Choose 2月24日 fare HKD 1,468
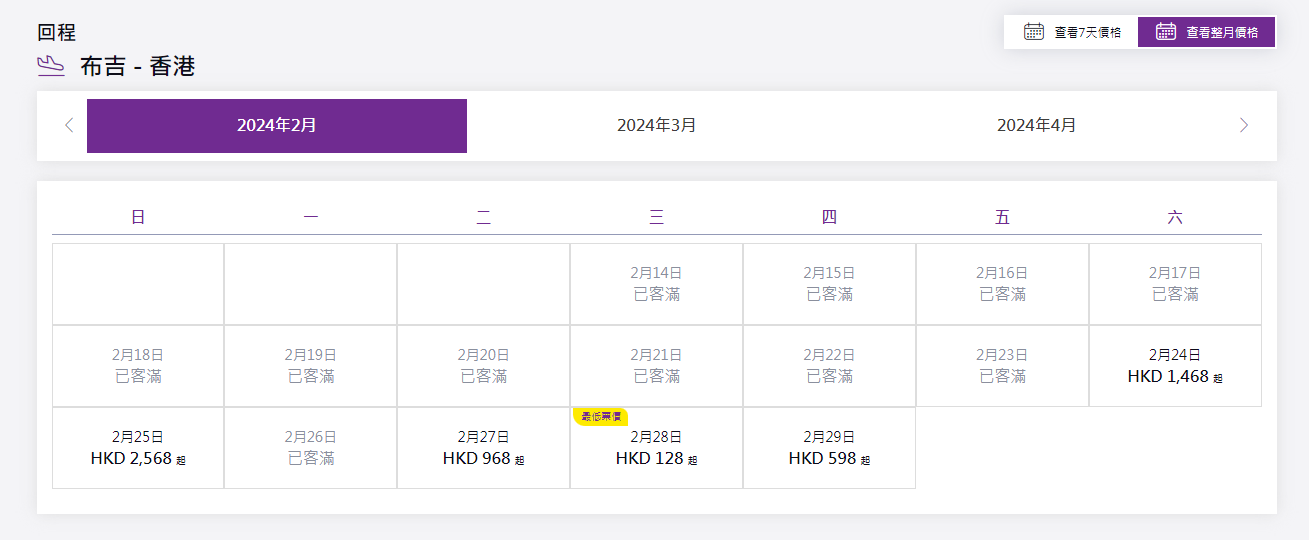1309x540 pixels. coord(1175,366)
